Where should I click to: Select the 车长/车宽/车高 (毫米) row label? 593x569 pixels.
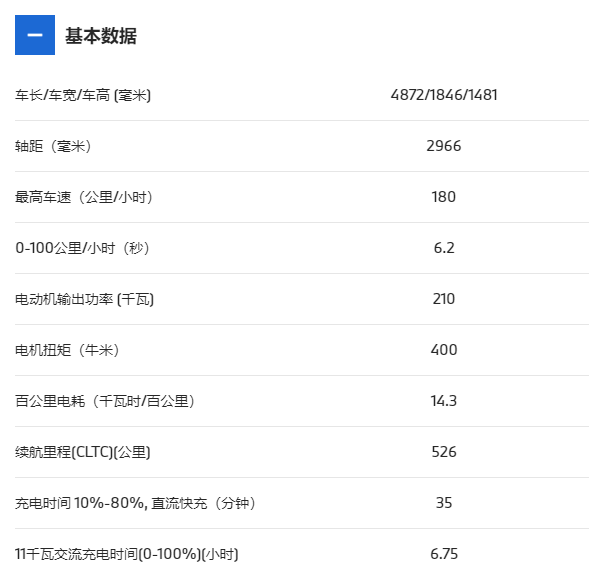pyautogui.click(x=83, y=95)
